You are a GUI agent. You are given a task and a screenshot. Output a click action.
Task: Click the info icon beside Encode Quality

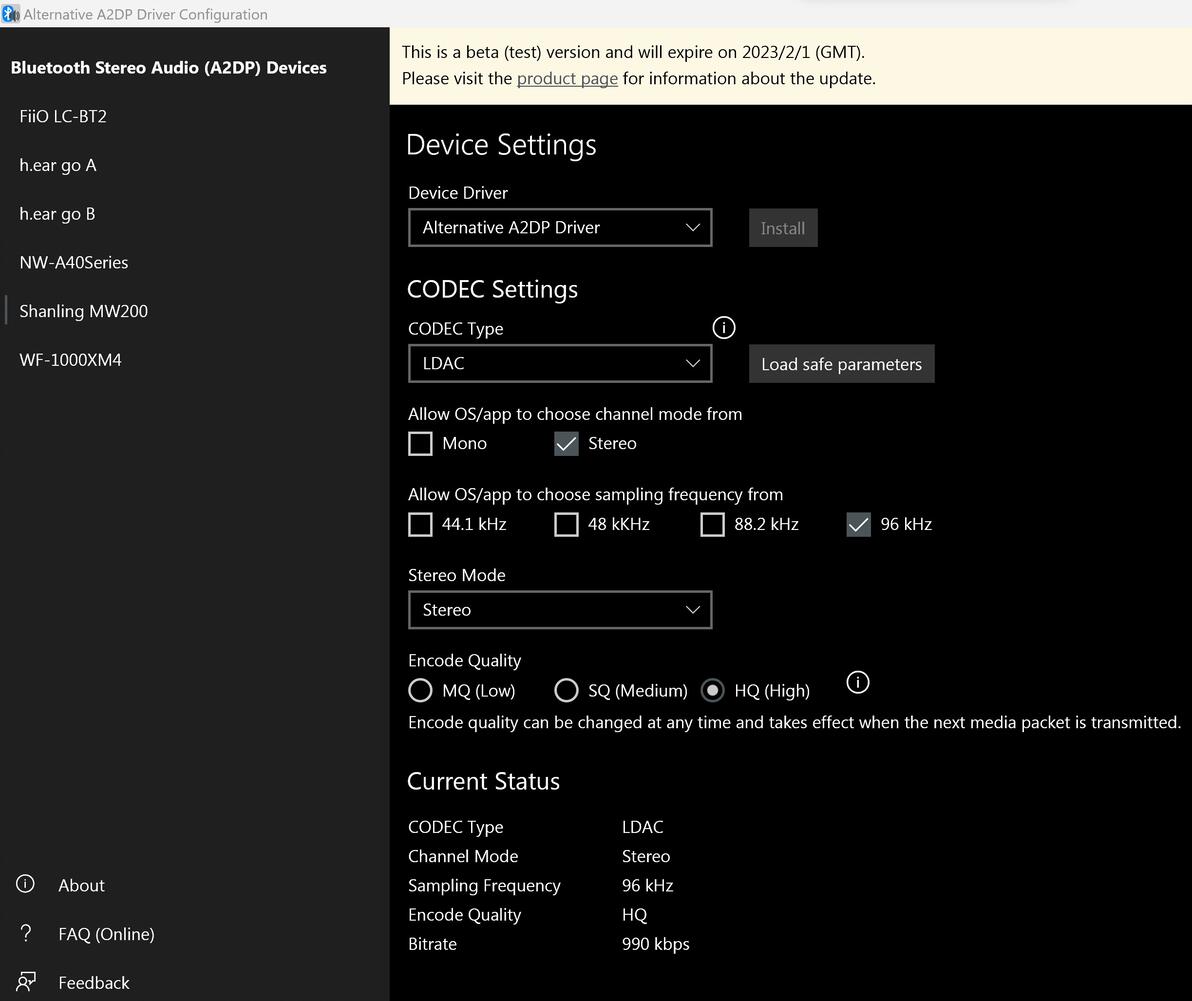pos(858,682)
